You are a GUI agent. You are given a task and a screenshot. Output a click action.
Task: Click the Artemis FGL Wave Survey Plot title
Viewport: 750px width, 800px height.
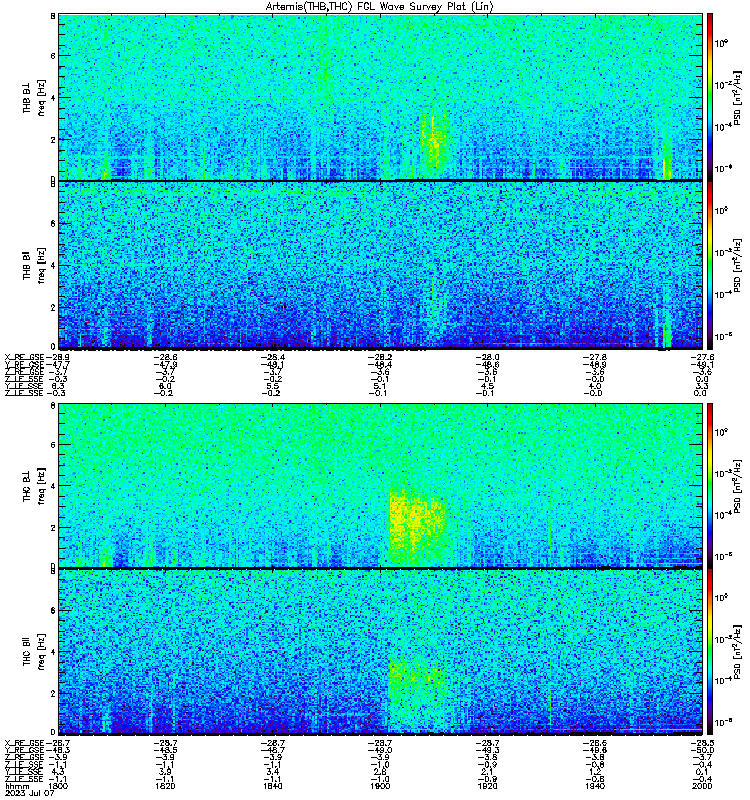[380, 7]
